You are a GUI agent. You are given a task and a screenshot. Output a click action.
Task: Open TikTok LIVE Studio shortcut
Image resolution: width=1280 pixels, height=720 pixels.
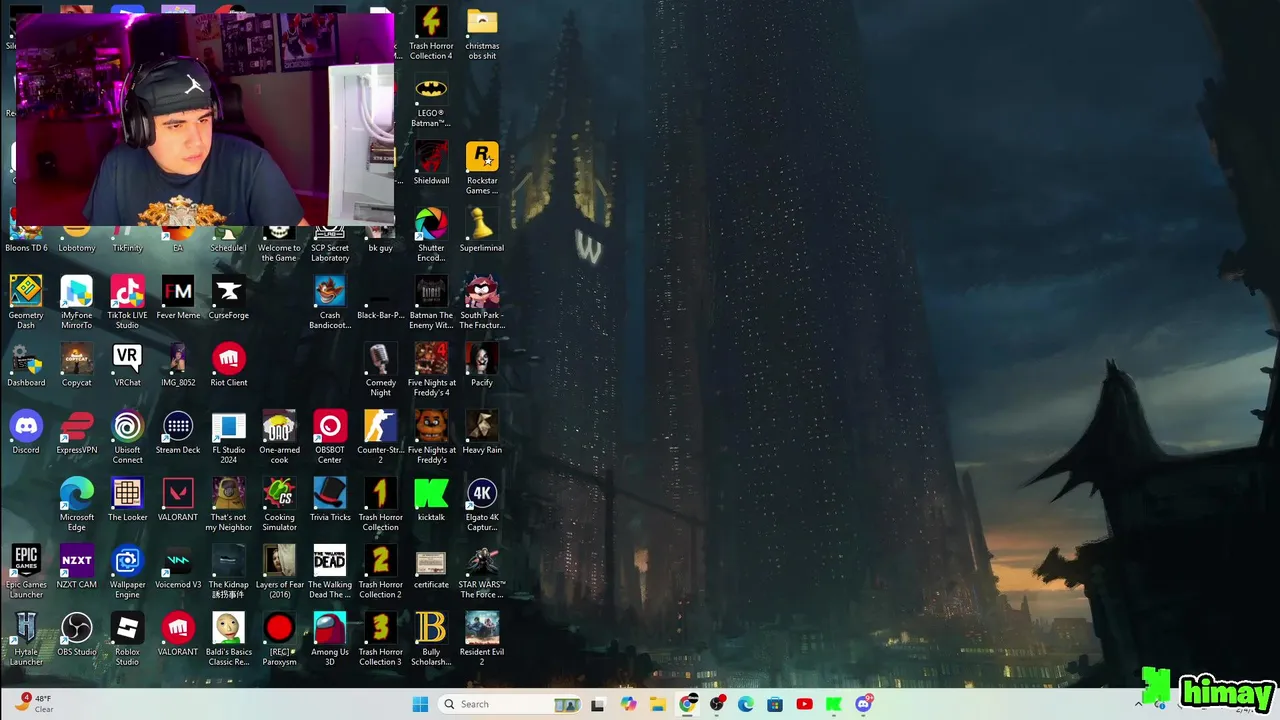point(127,302)
